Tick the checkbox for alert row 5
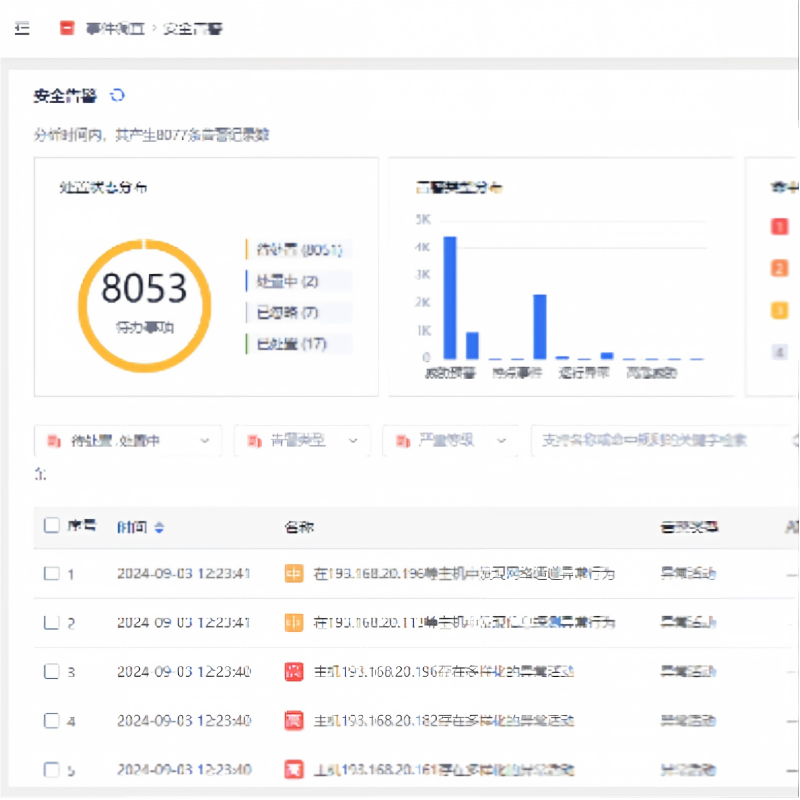The image size is (800, 800). click(x=52, y=769)
